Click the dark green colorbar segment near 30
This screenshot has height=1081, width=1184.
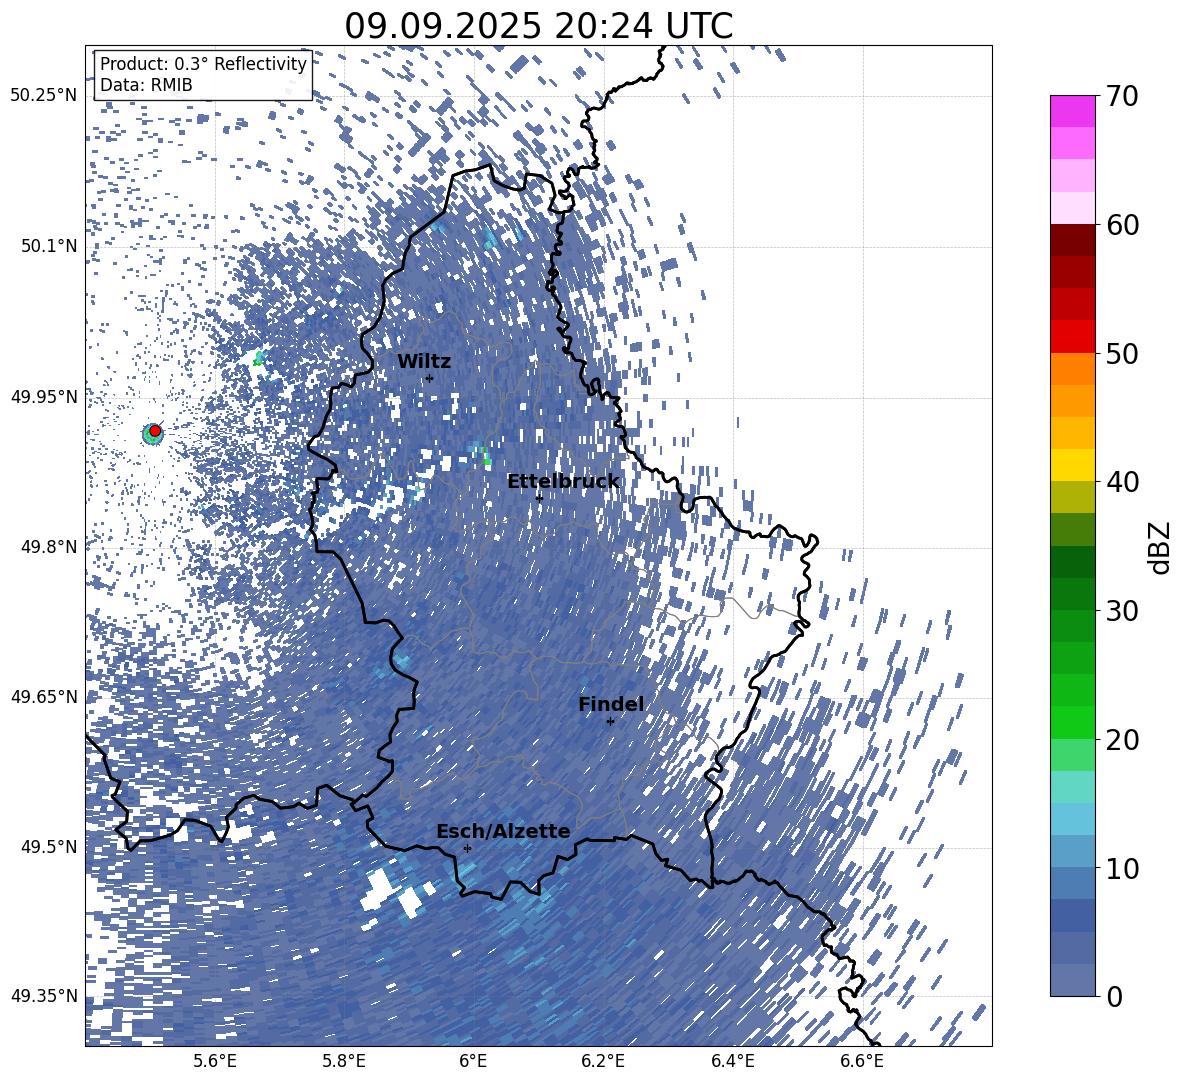click(x=1072, y=594)
